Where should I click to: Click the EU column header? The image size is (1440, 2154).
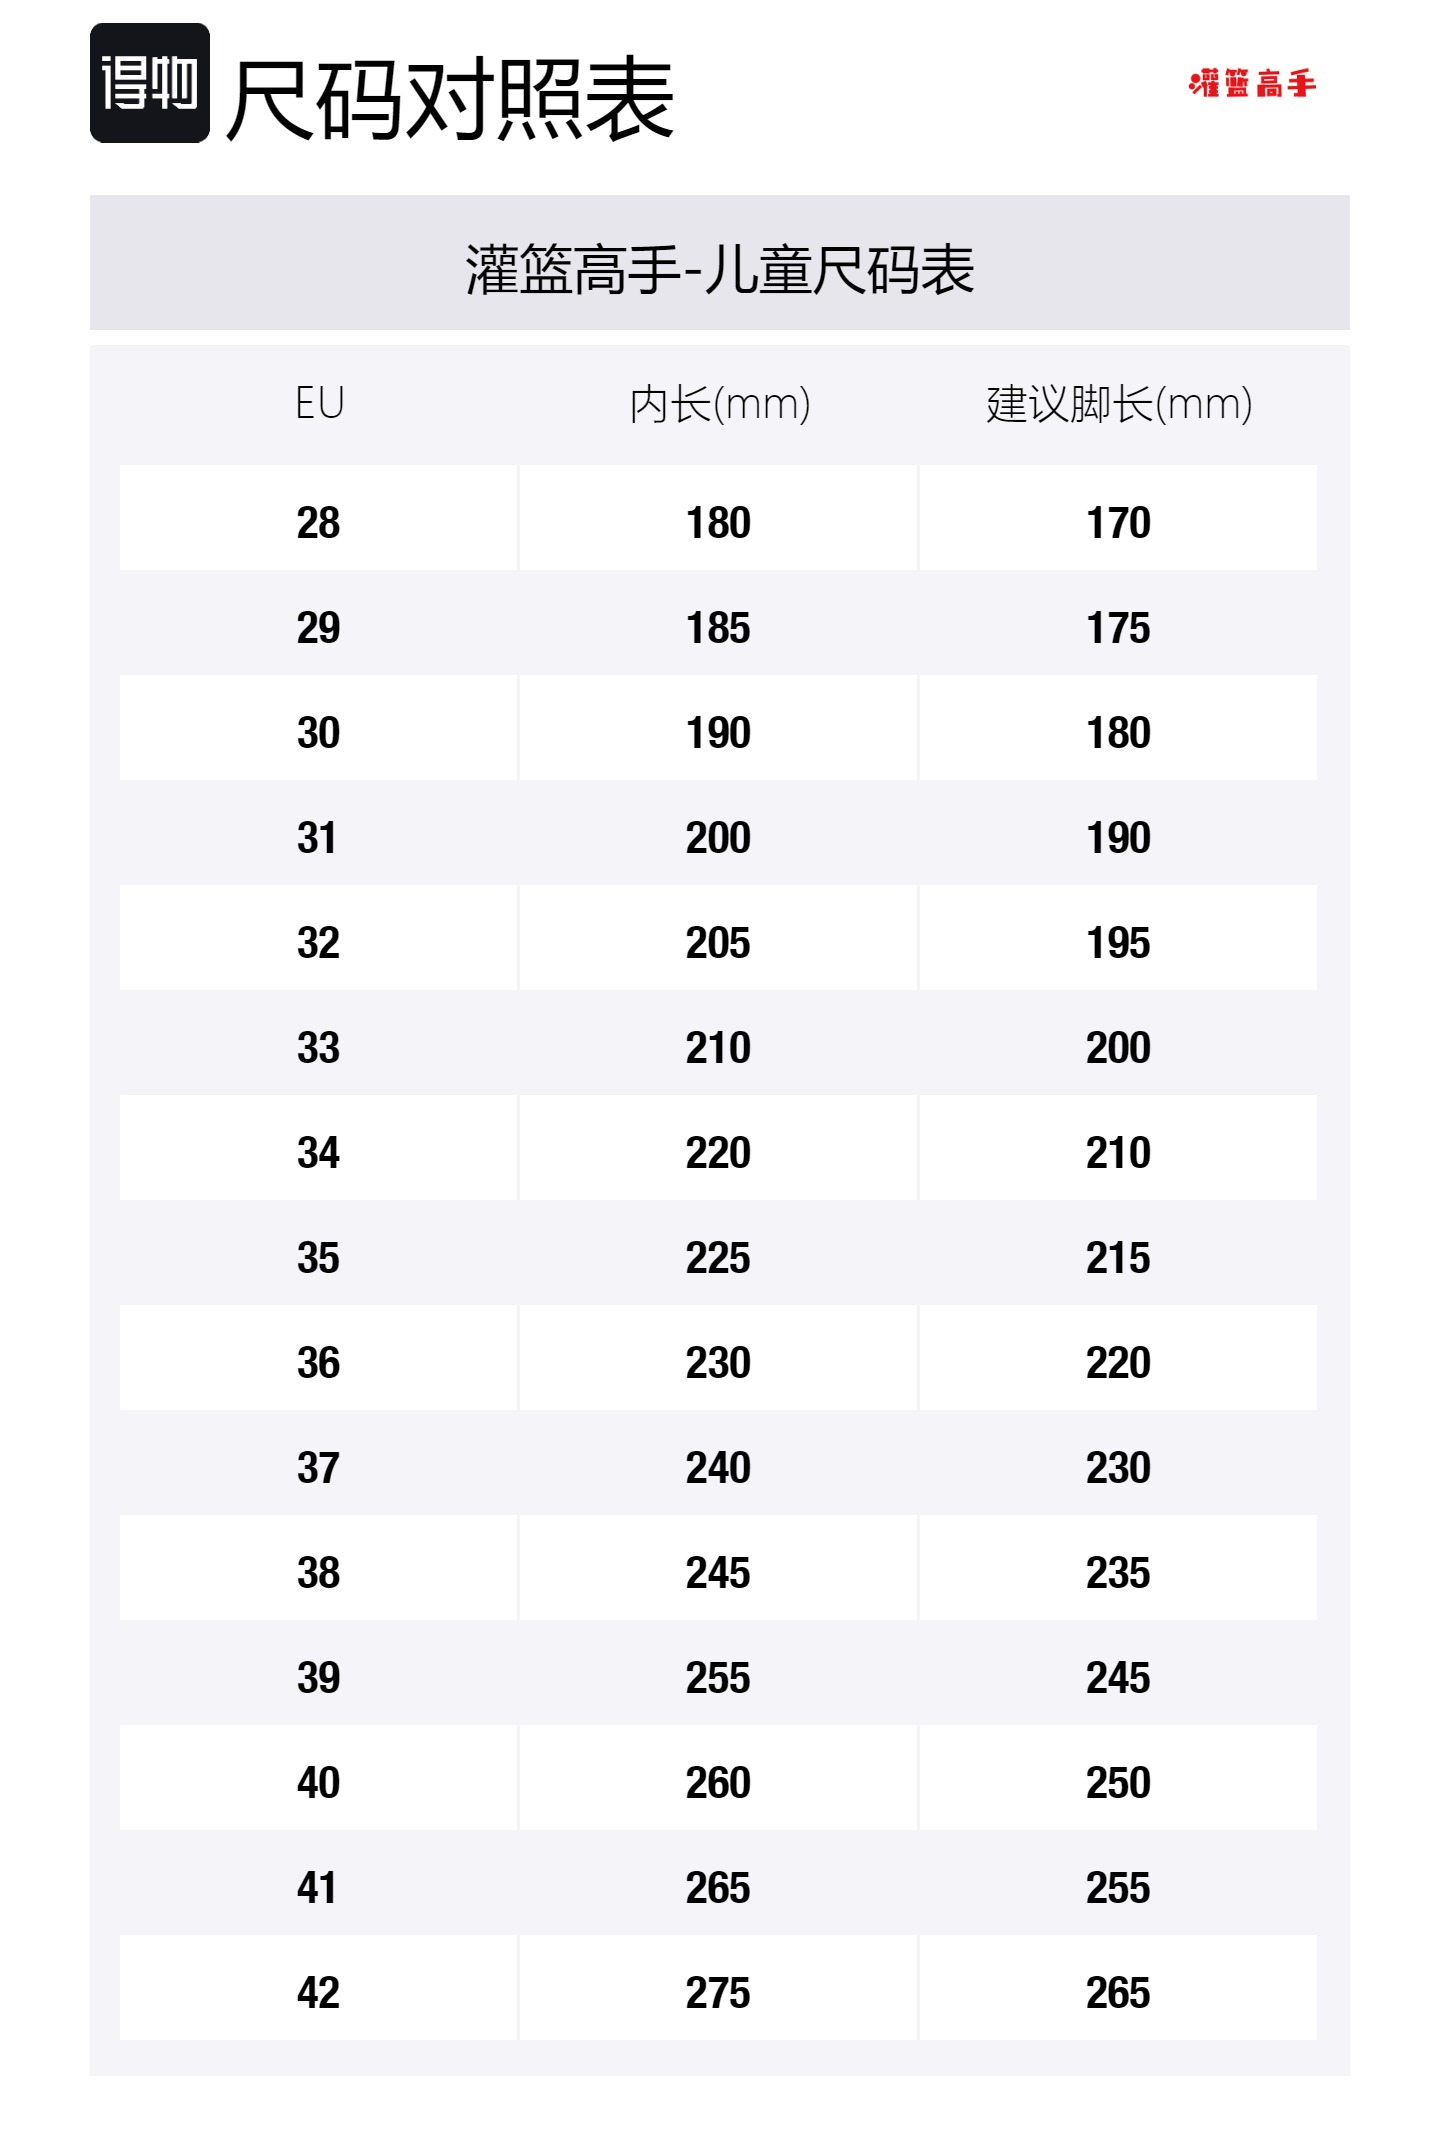pyautogui.click(x=319, y=404)
